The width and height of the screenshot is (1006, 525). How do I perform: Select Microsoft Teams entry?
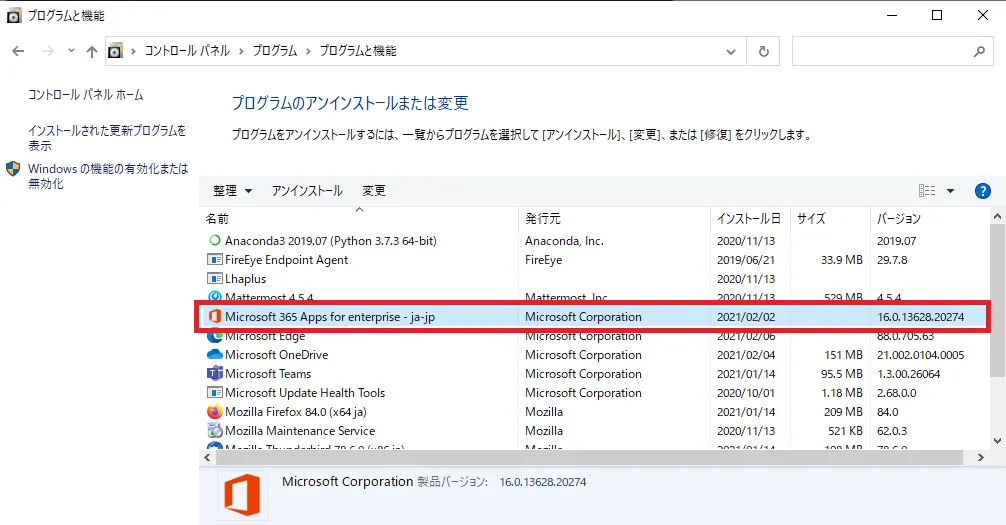(268, 374)
